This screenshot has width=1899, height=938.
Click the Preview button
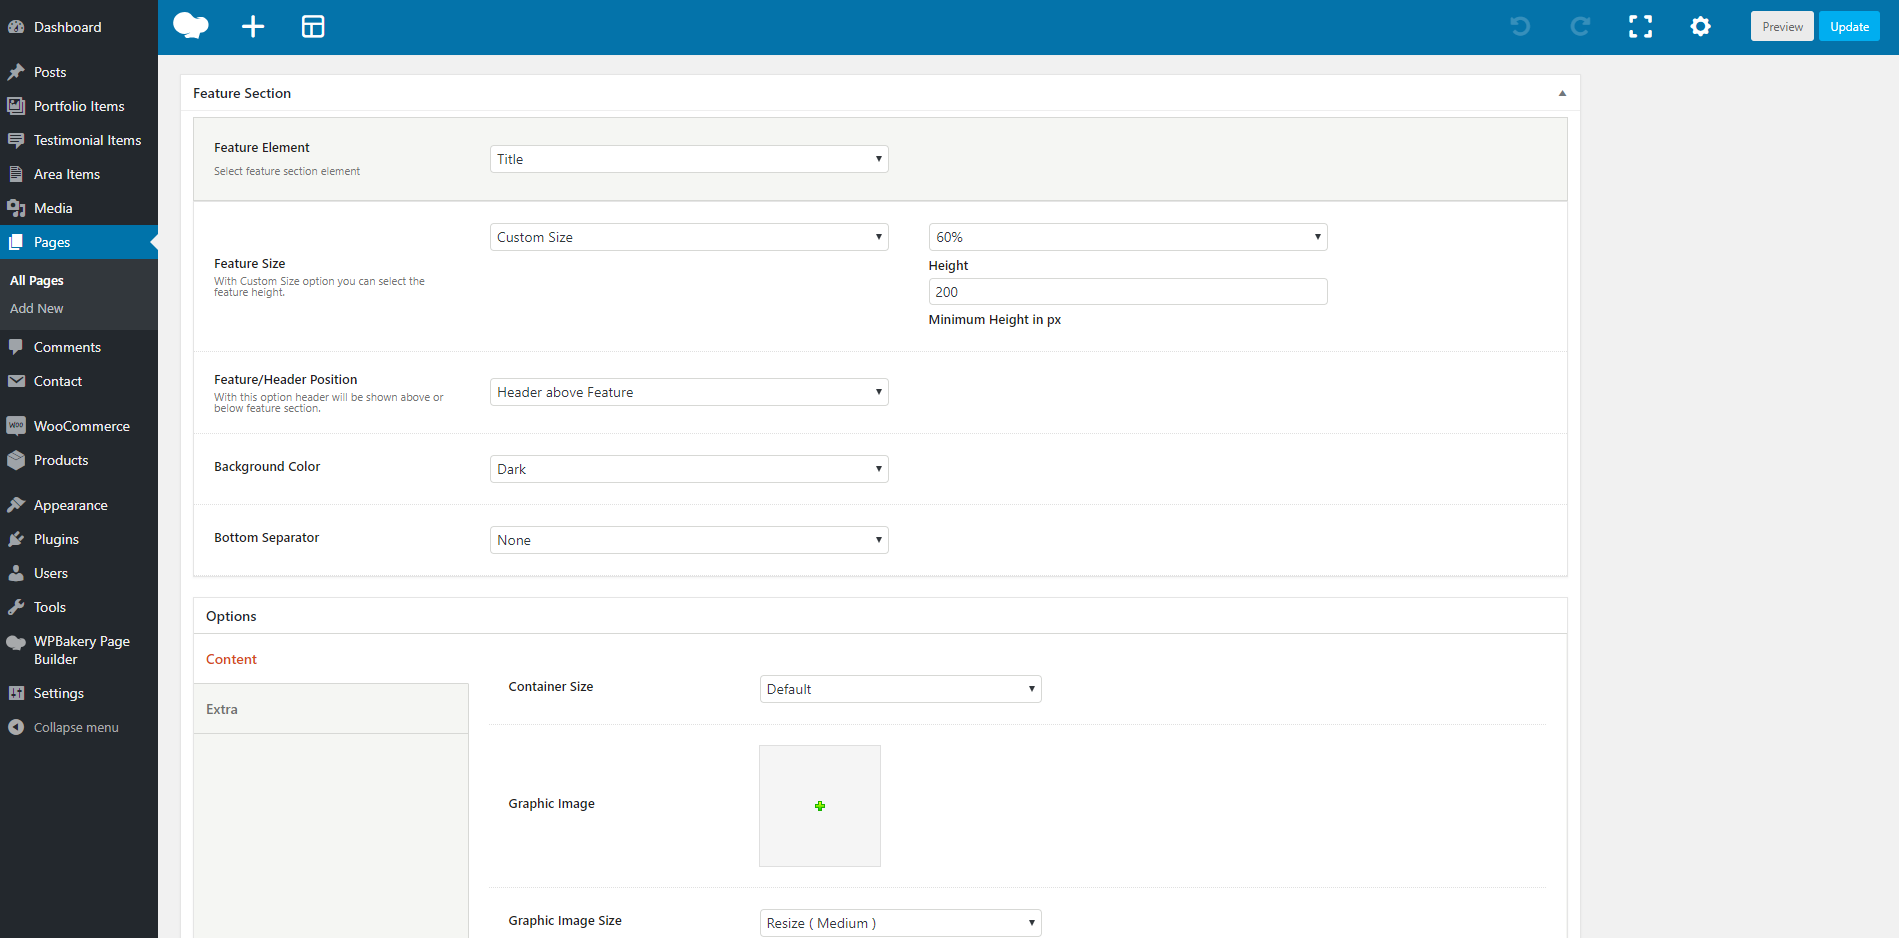1782,27
